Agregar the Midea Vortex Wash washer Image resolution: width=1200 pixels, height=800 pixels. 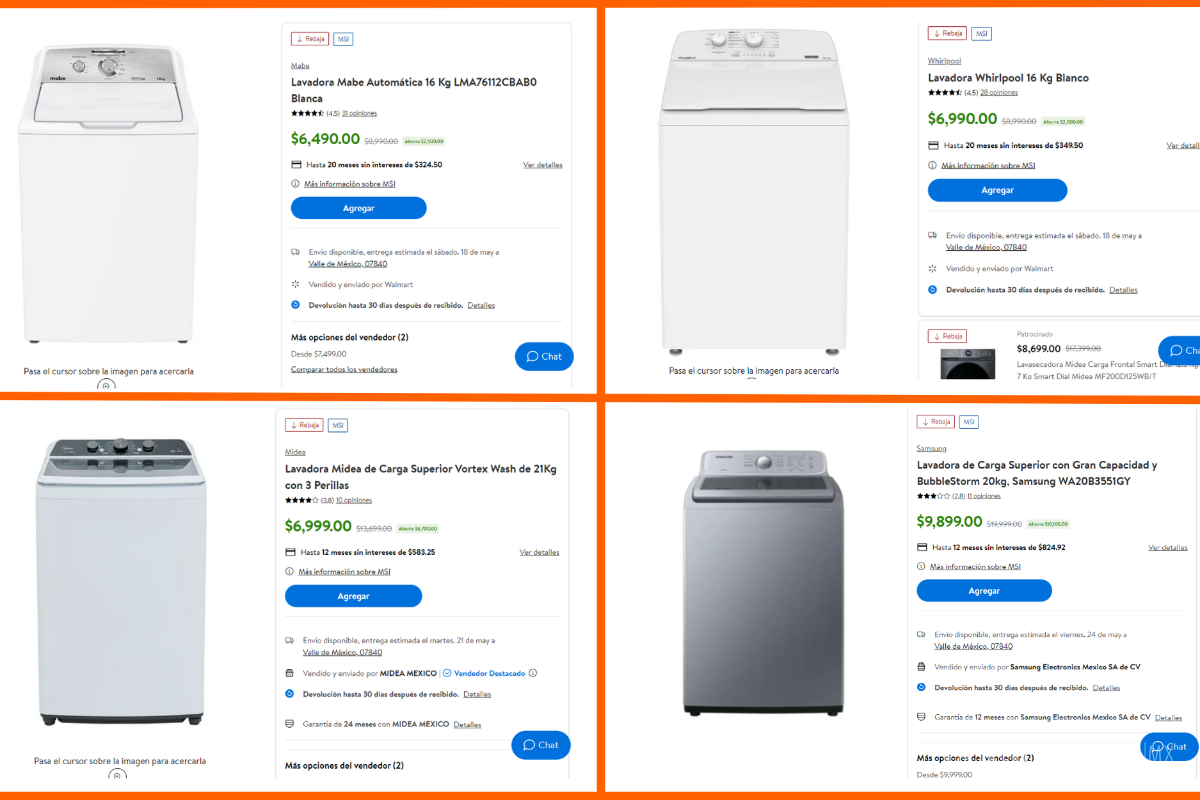coord(352,595)
